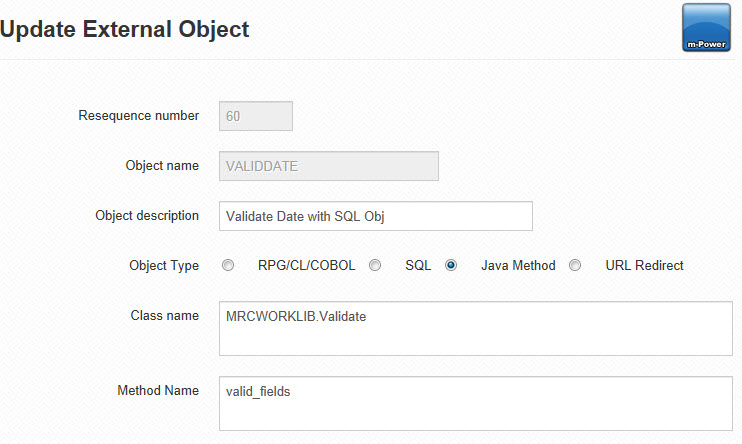The image size is (742, 444).
Task: Click the Update External Object heading
Action: point(124,29)
